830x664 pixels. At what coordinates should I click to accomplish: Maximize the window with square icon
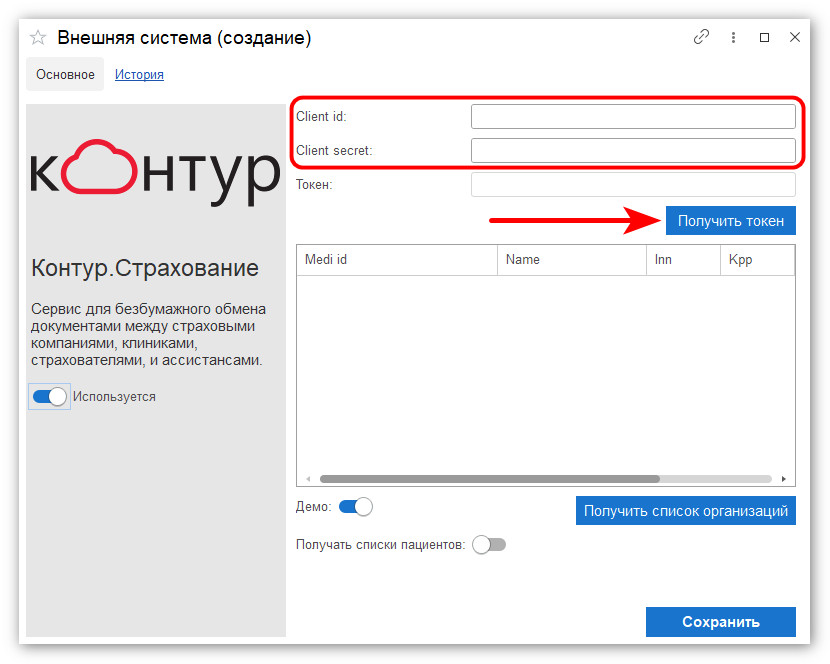tap(764, 38)
